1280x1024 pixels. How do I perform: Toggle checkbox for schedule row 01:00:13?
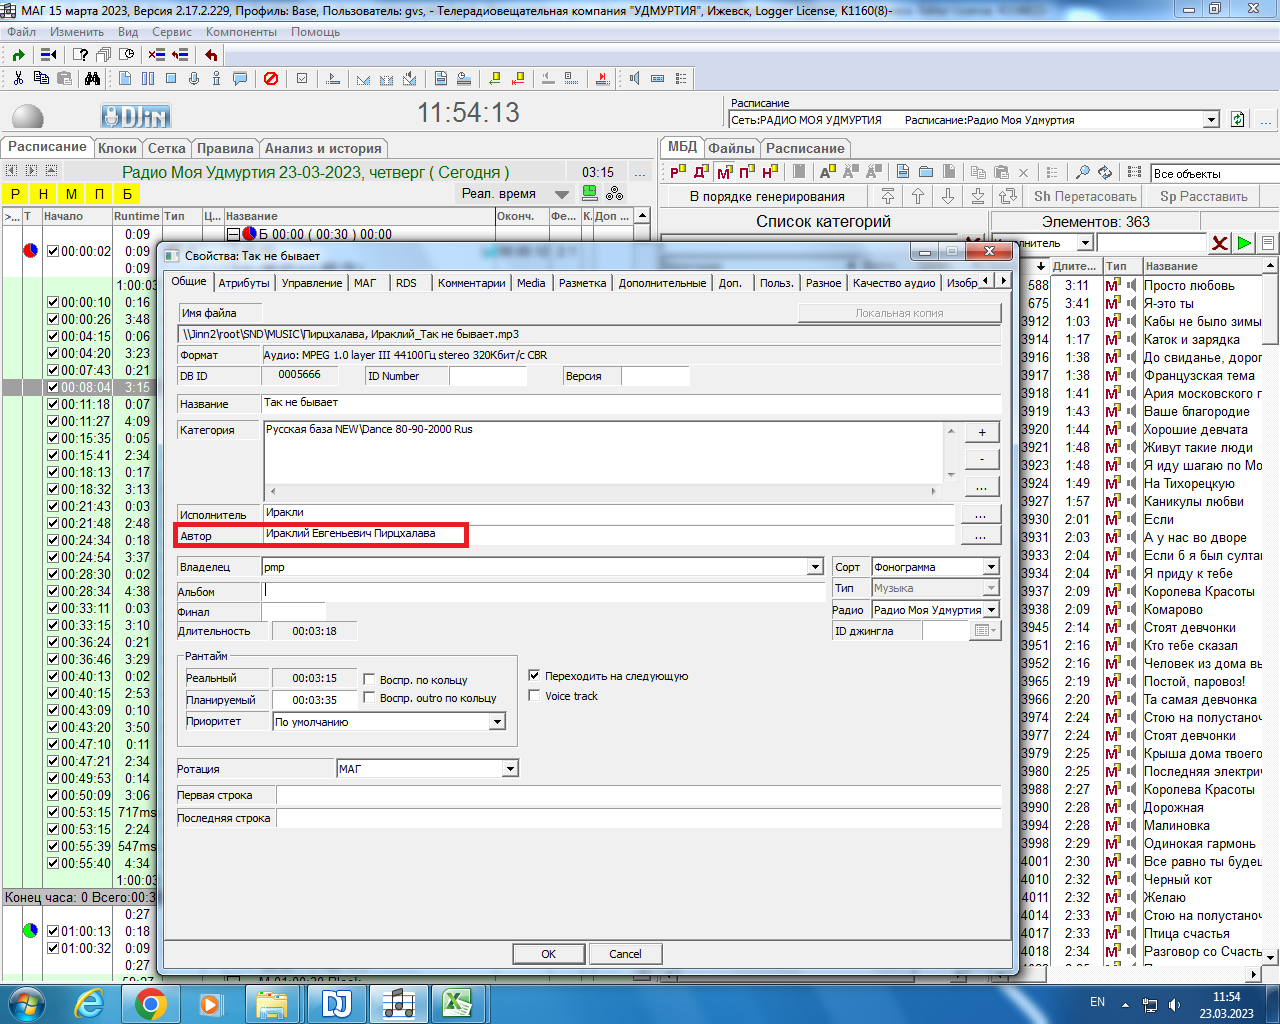coord(53,931)
